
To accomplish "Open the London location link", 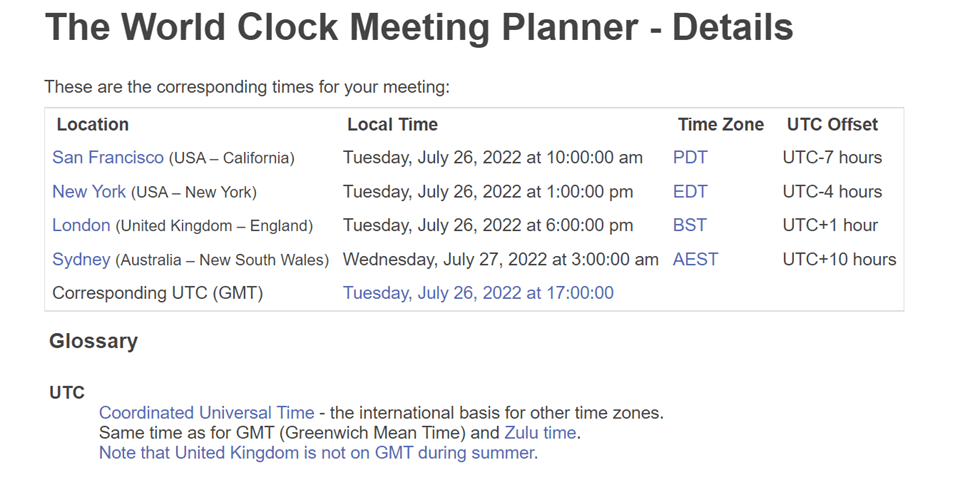I will (x=81, y=226).
